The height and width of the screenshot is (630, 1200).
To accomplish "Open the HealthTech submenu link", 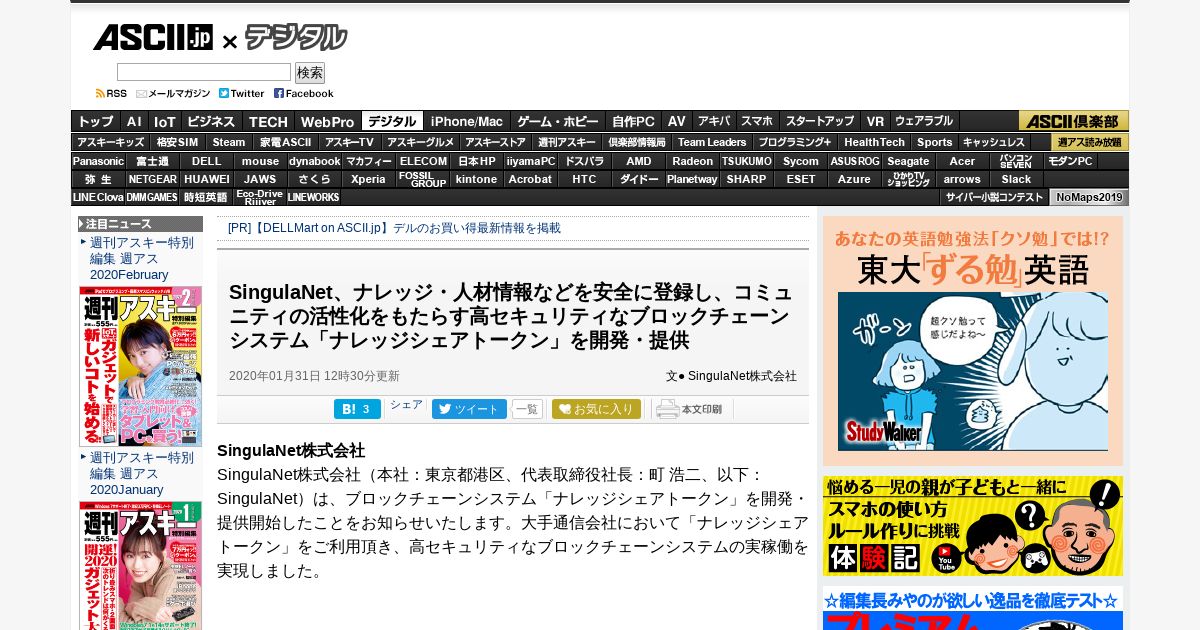I will click(874, 142).
